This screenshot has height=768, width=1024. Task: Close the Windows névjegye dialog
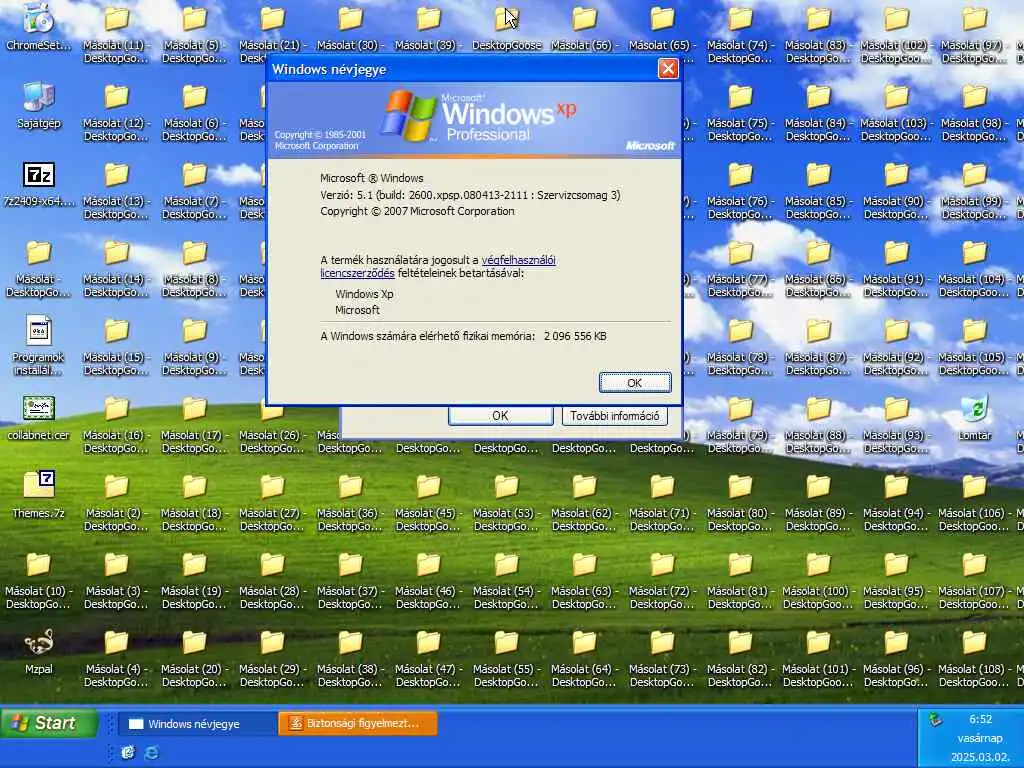[667, 69]
